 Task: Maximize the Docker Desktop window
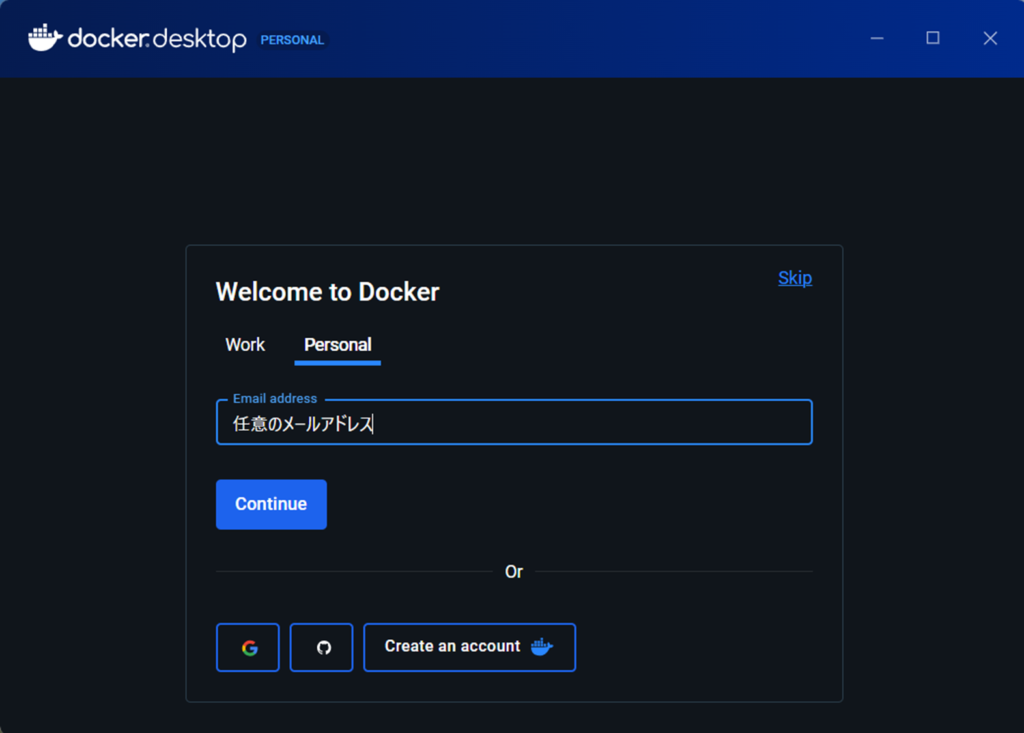933,39
